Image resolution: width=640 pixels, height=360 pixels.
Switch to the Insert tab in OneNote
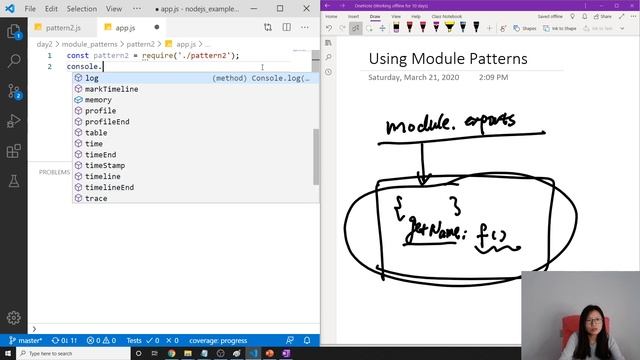tap(353, 16)
